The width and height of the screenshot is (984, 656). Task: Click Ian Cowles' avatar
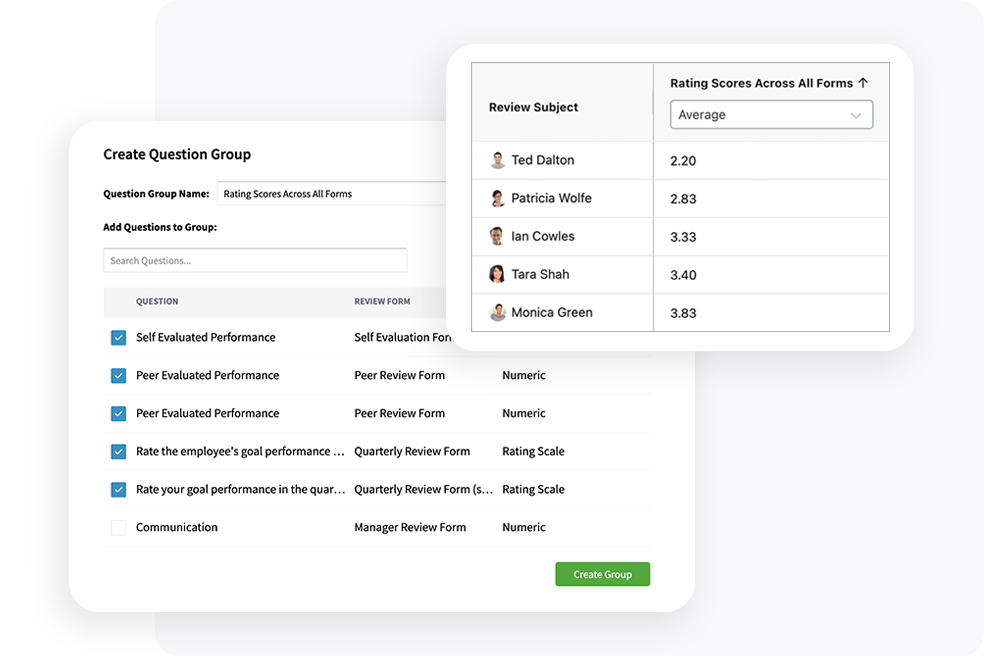click(497, 236)
